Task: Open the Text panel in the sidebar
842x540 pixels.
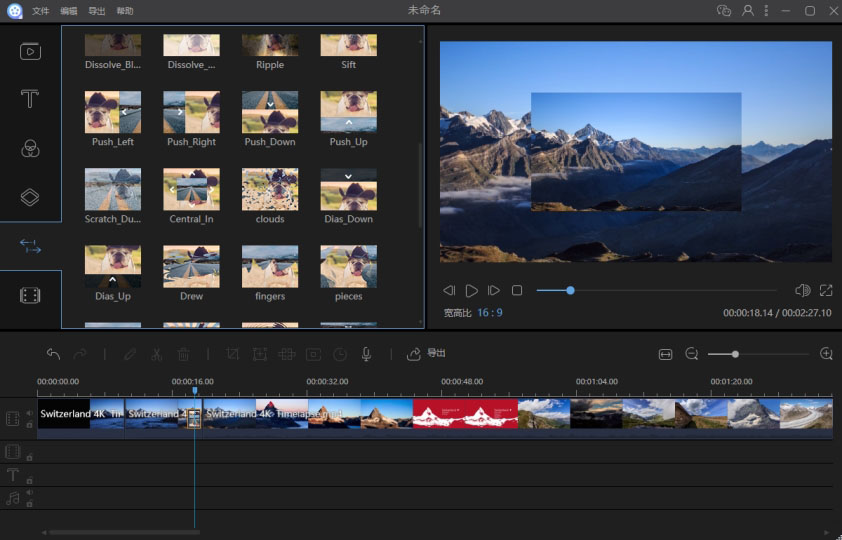Action: point(30,99)
